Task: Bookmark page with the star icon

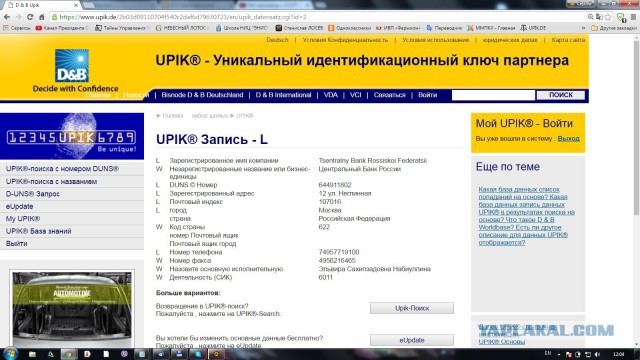Action: [608, 17]
